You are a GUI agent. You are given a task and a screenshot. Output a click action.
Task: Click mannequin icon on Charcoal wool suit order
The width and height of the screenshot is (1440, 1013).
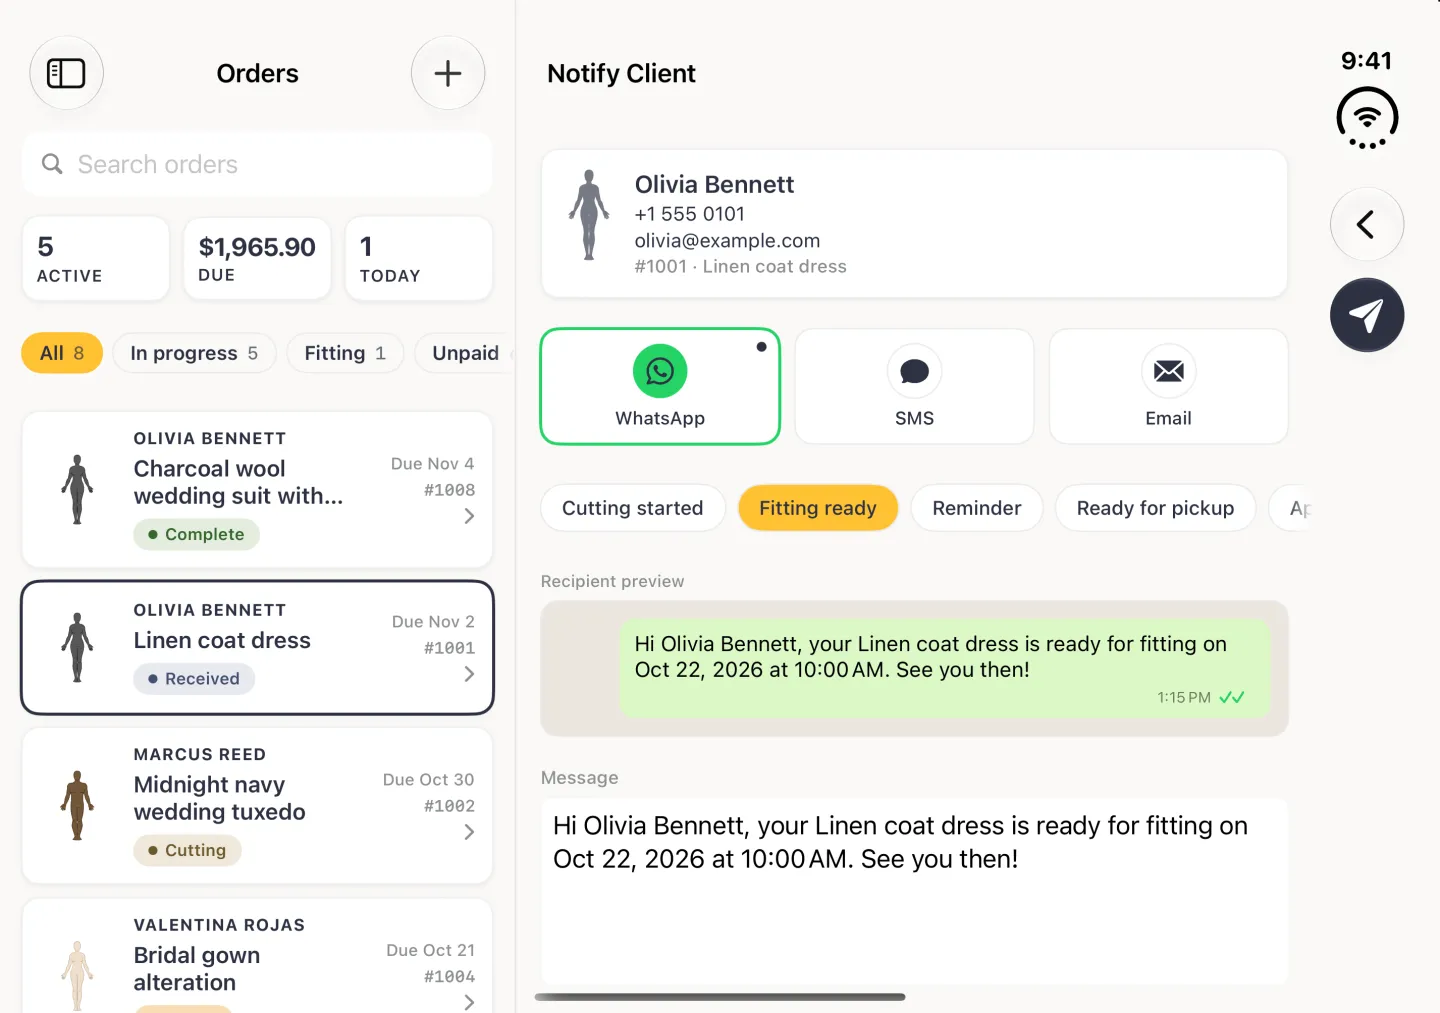77,489
